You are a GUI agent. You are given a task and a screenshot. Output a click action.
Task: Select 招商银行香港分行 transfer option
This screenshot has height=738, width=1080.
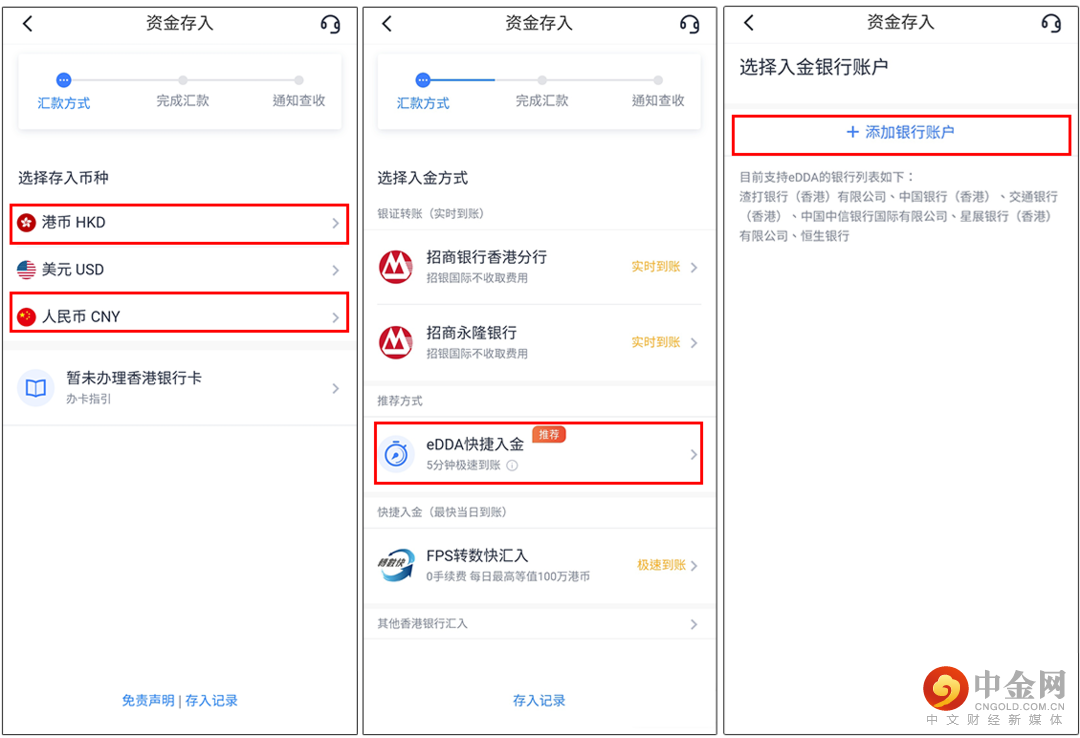point(539,267)
